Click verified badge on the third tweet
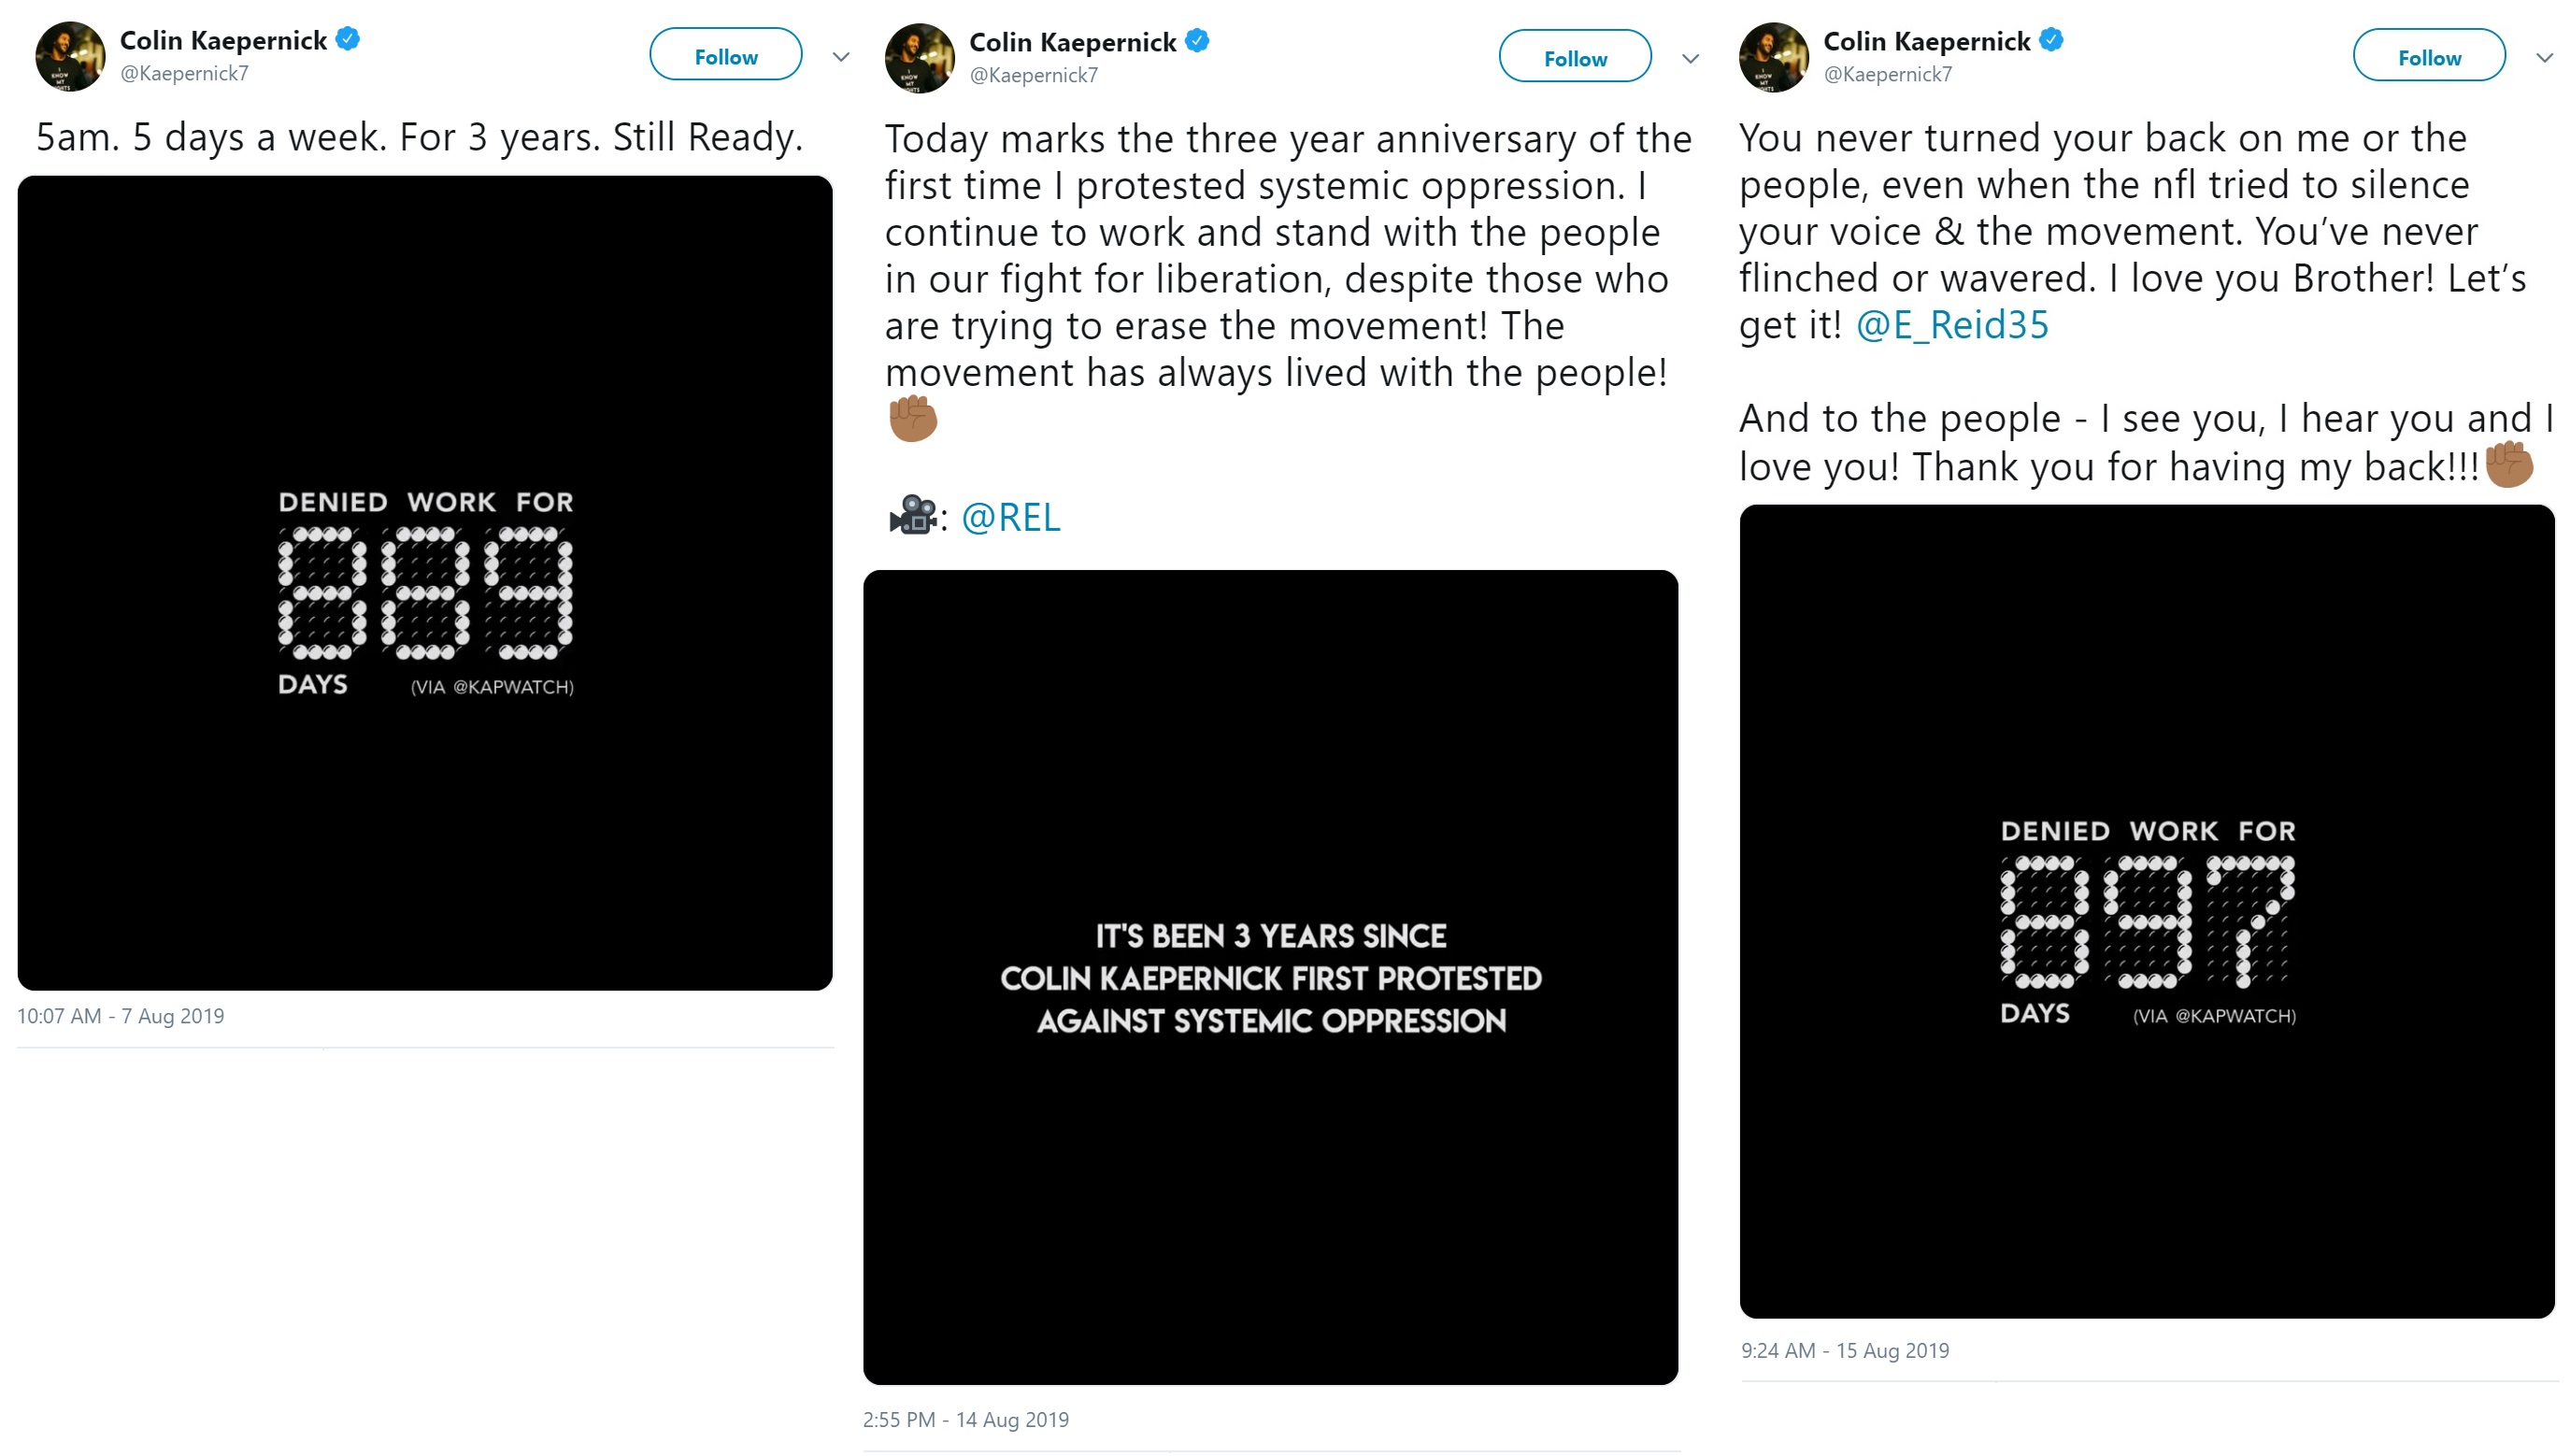This screenshot has height=1456, width=2570. pyautogui.click(x=2051, y=40)
